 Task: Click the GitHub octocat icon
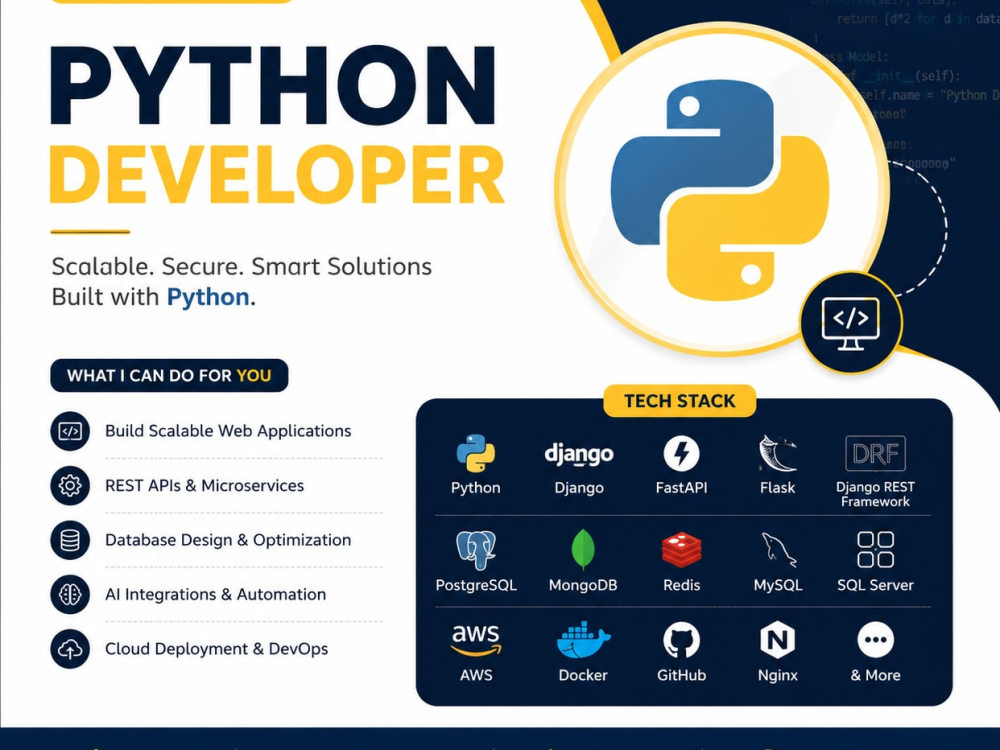(681, 640)
